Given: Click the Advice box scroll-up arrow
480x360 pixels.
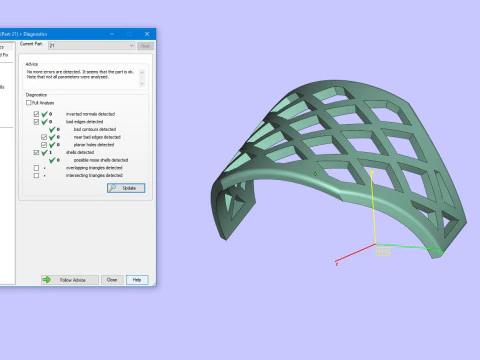Looking at the screenshot, I should point(142,72).
